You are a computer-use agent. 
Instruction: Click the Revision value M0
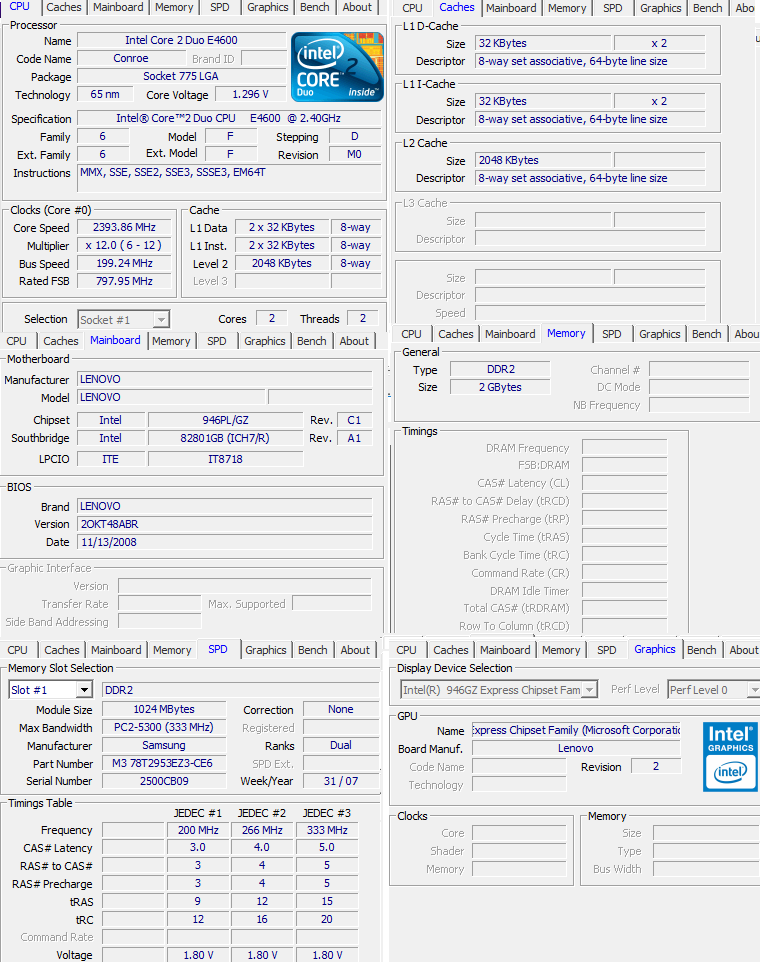point(354,155)
